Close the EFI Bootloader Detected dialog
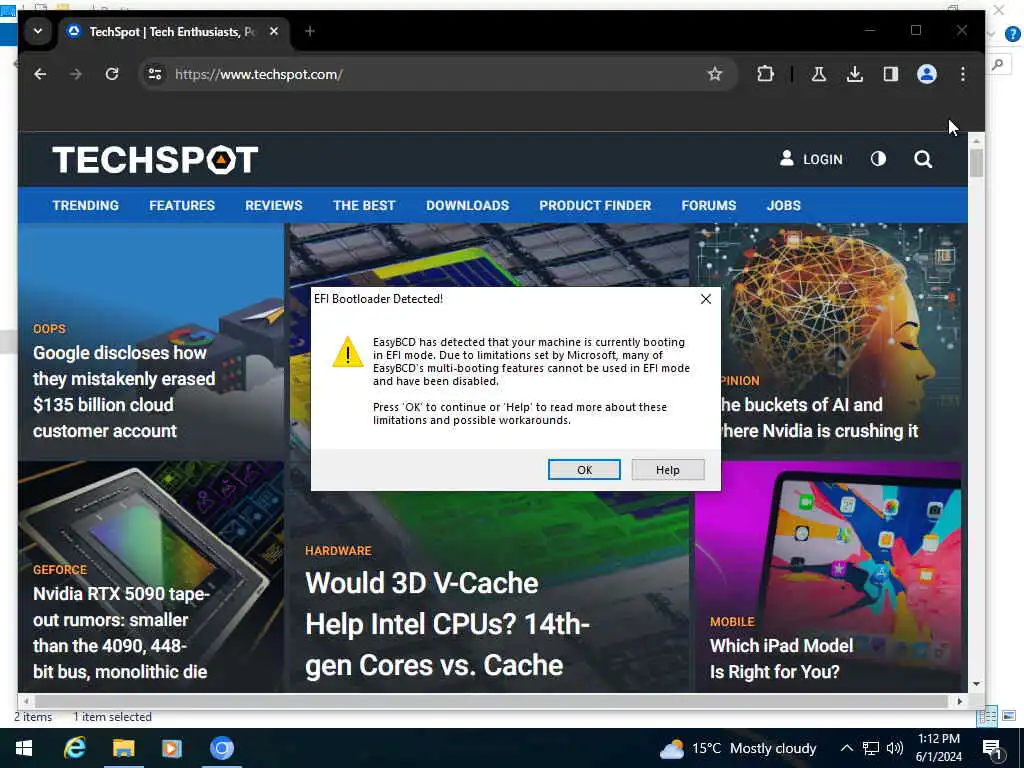The height and width of the screenshot is (768, 1024). (705, 299)
